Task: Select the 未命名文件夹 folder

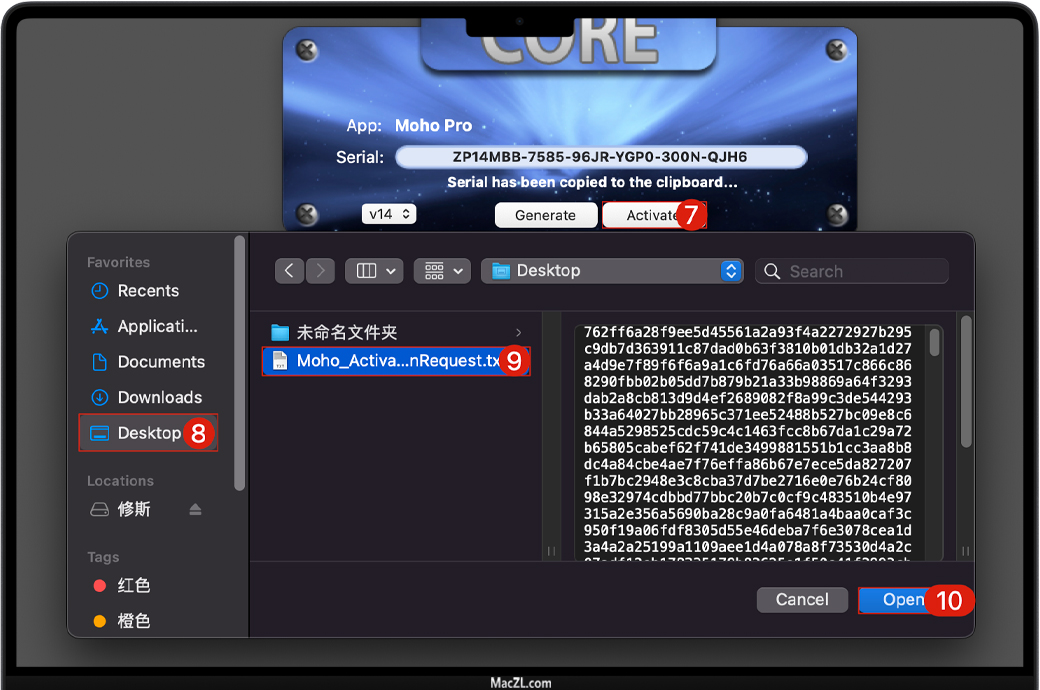Action: pos(346,332)
